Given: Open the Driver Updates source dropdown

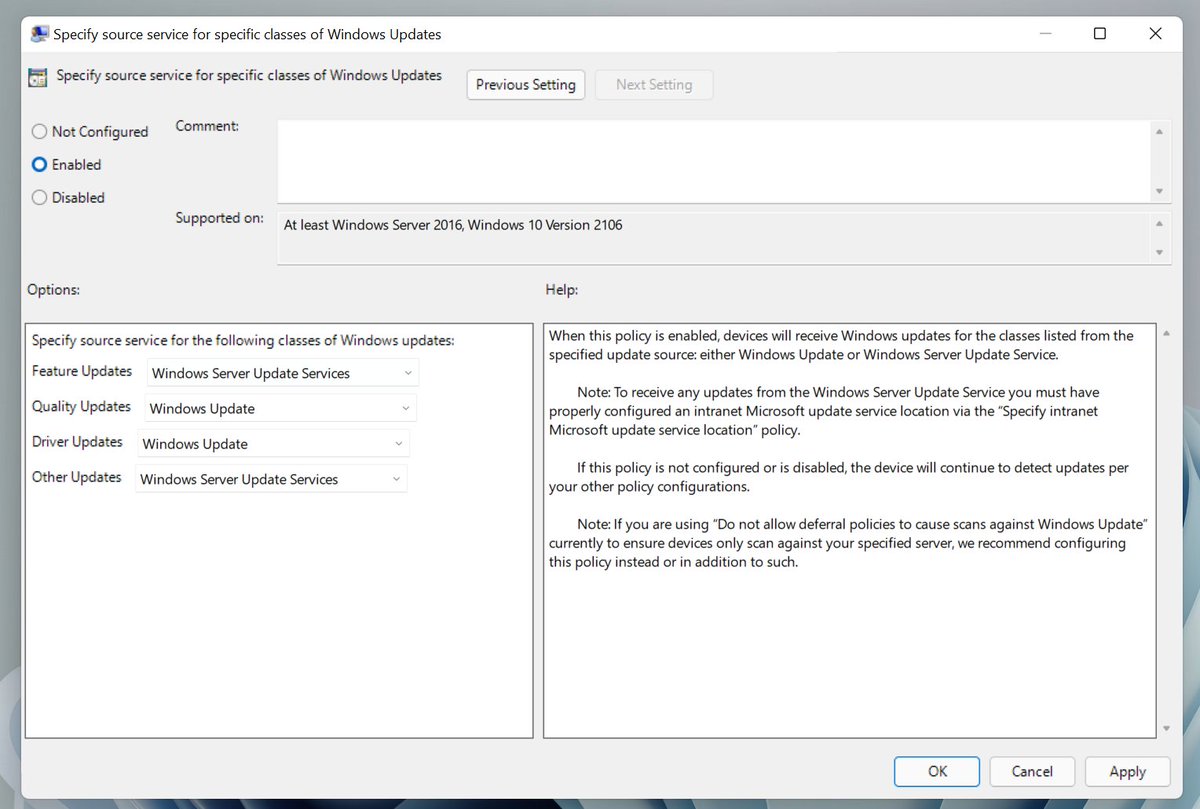Looking at the screenshot, I should [x=274, y=443].
